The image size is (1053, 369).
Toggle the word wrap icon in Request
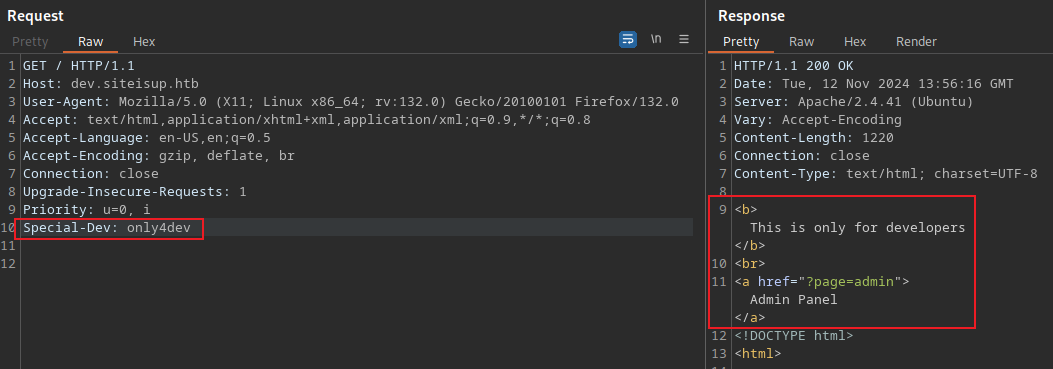click(628, 40)
